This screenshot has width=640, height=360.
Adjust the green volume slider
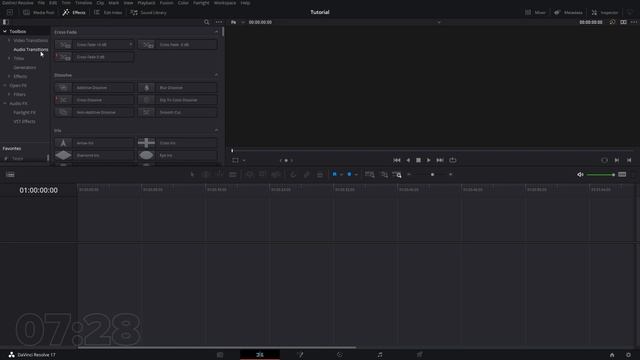coord(600,175)
